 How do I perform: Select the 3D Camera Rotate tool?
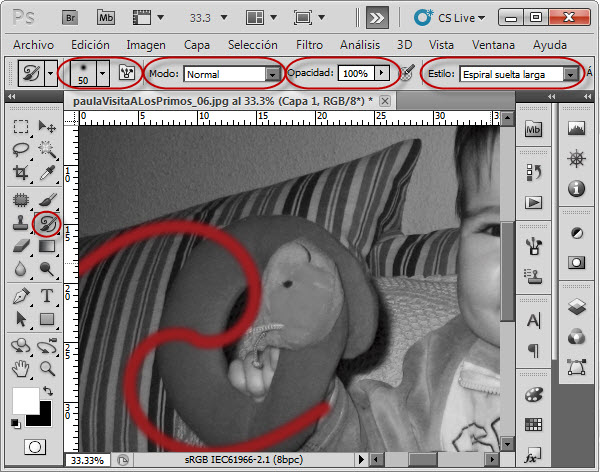[x=47, y=346]
